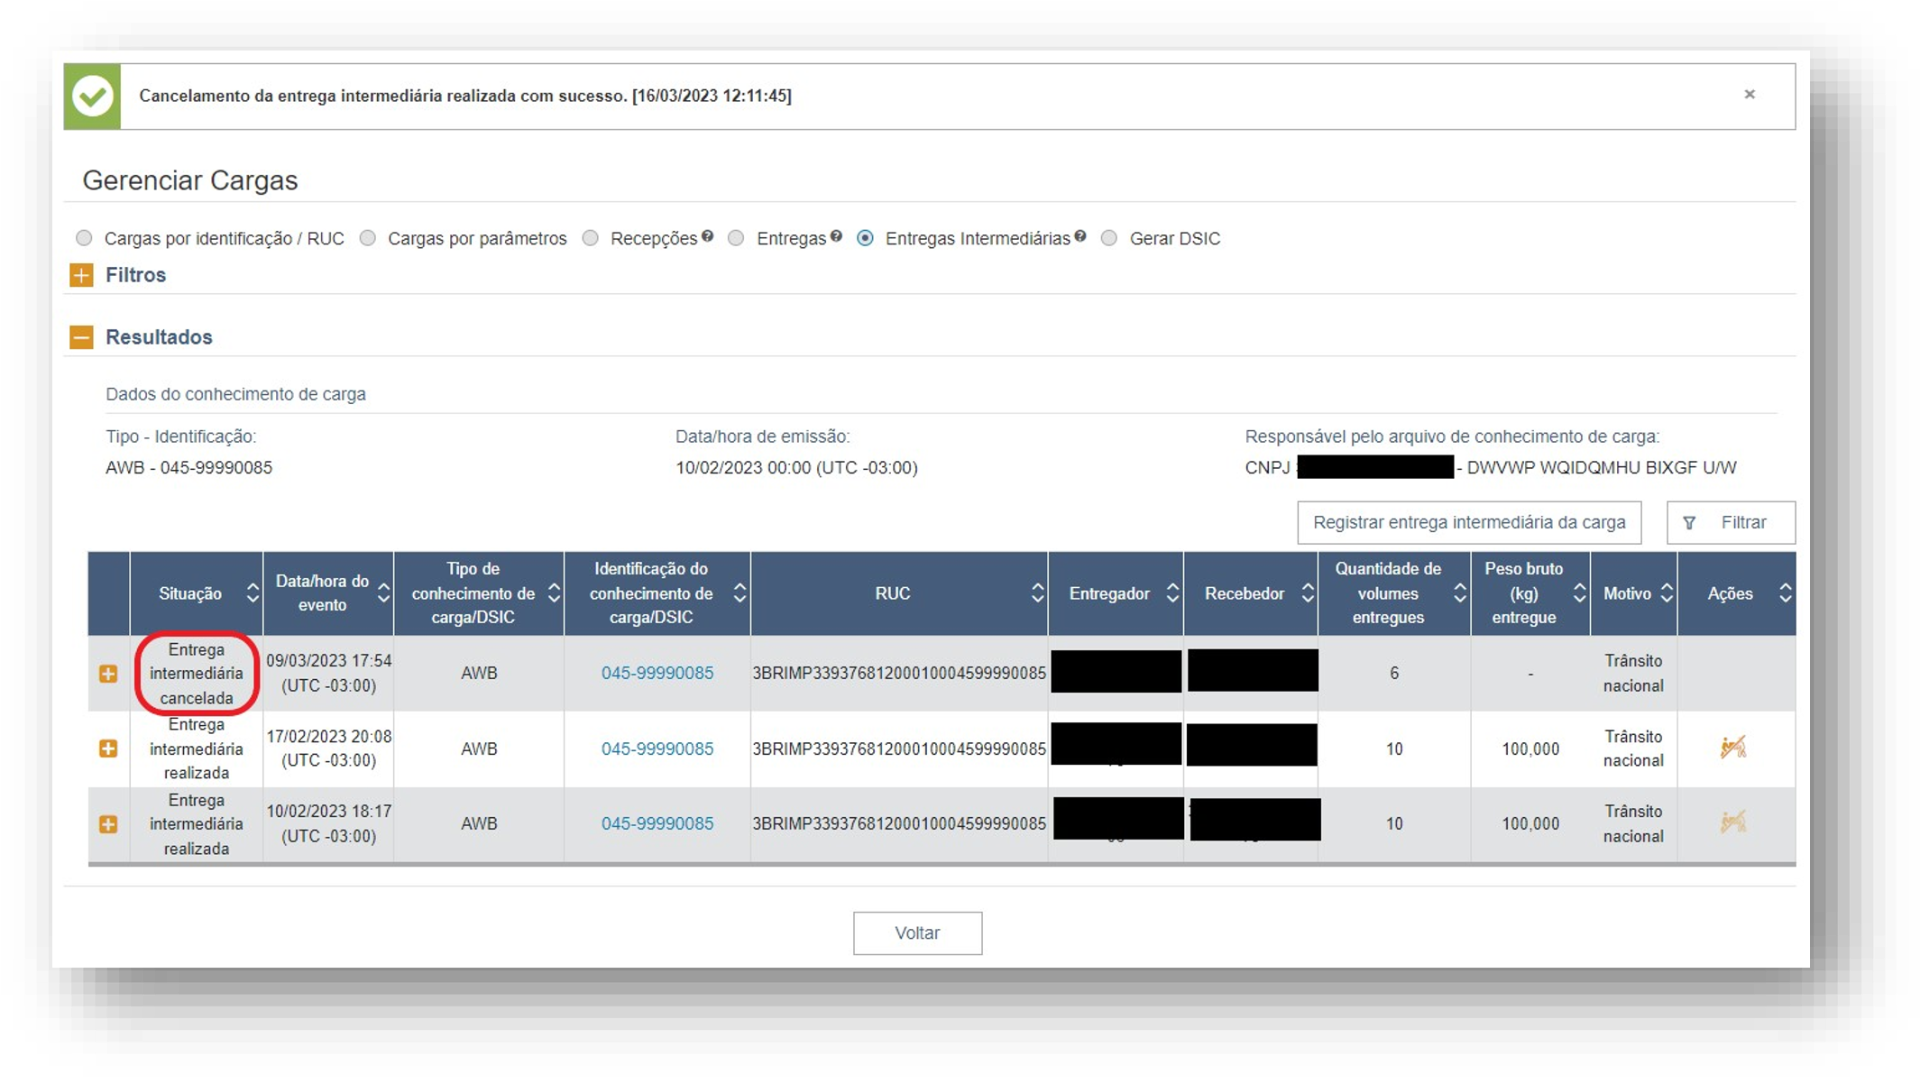Open help icon beside Entregas Intermediárias
The image size is (1920, 1077).
click(x=1080, y=236)
